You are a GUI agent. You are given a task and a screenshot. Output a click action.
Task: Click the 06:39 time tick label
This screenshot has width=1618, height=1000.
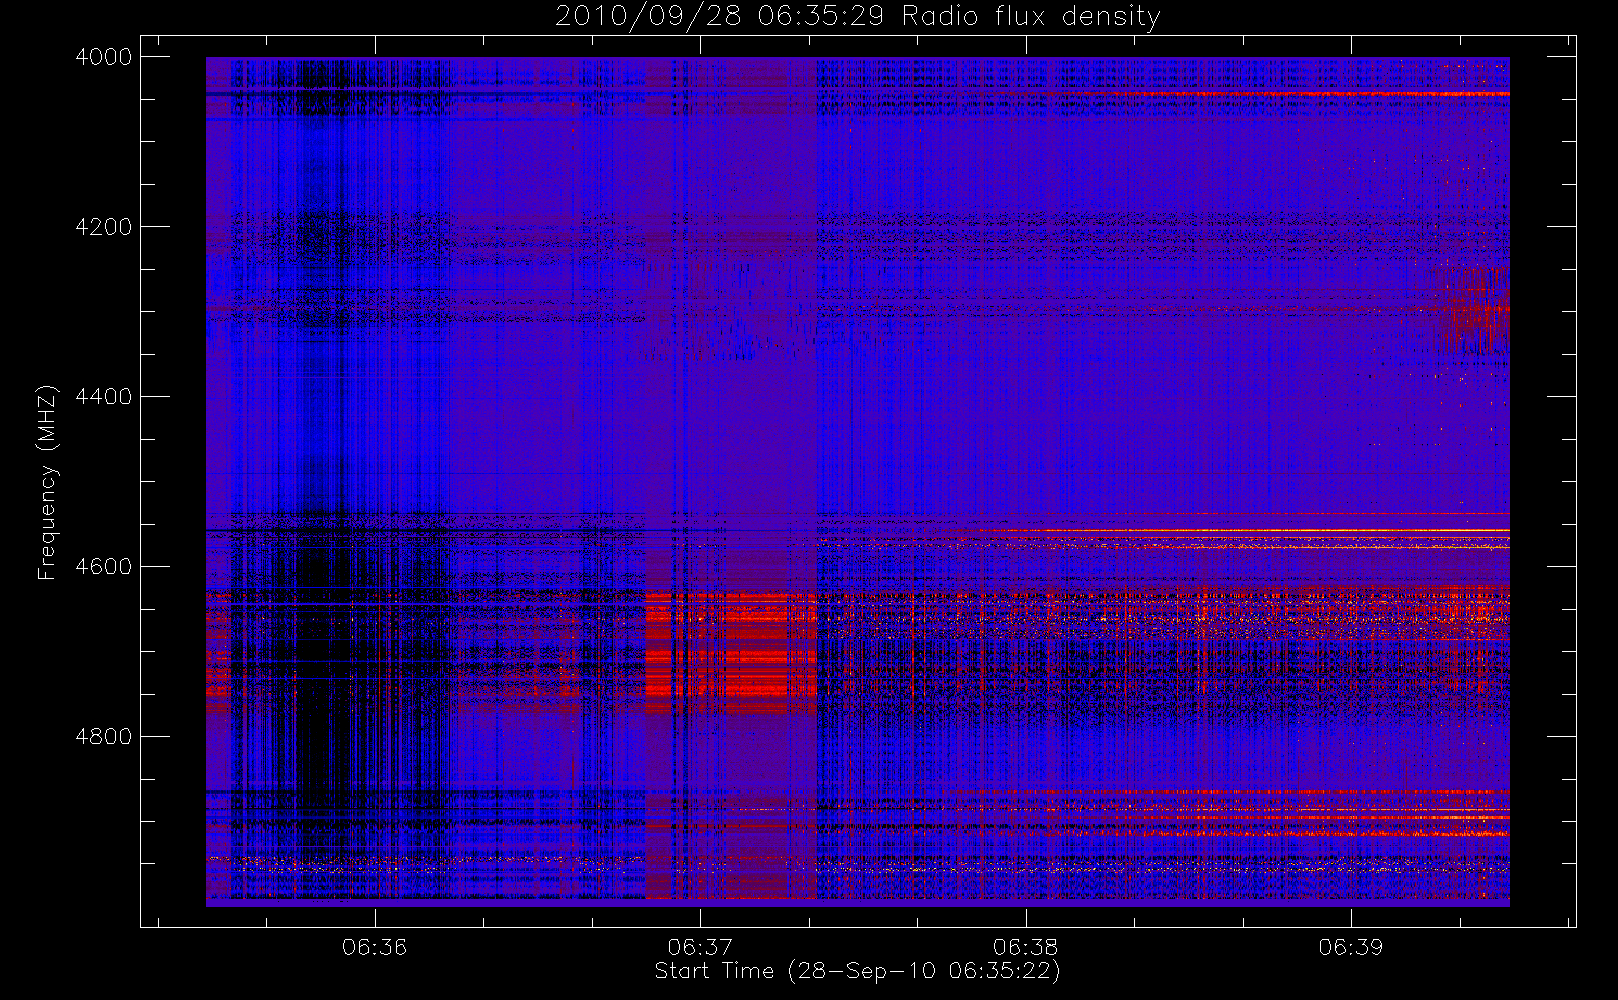pyautogui.click(x=1351, y=947)
